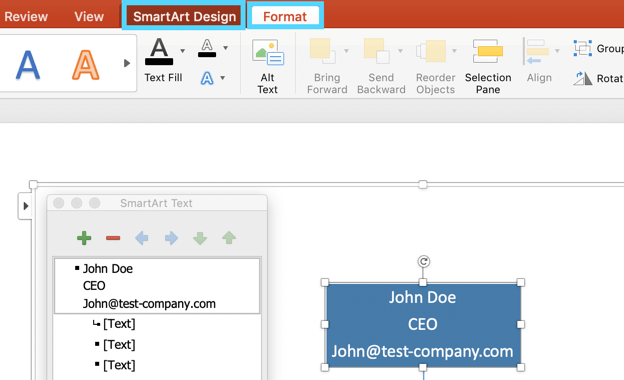Image resolution: width=624 pixels, height=380 pixels.
Task: Click the Group objects button
Action: tap(598, 49)
